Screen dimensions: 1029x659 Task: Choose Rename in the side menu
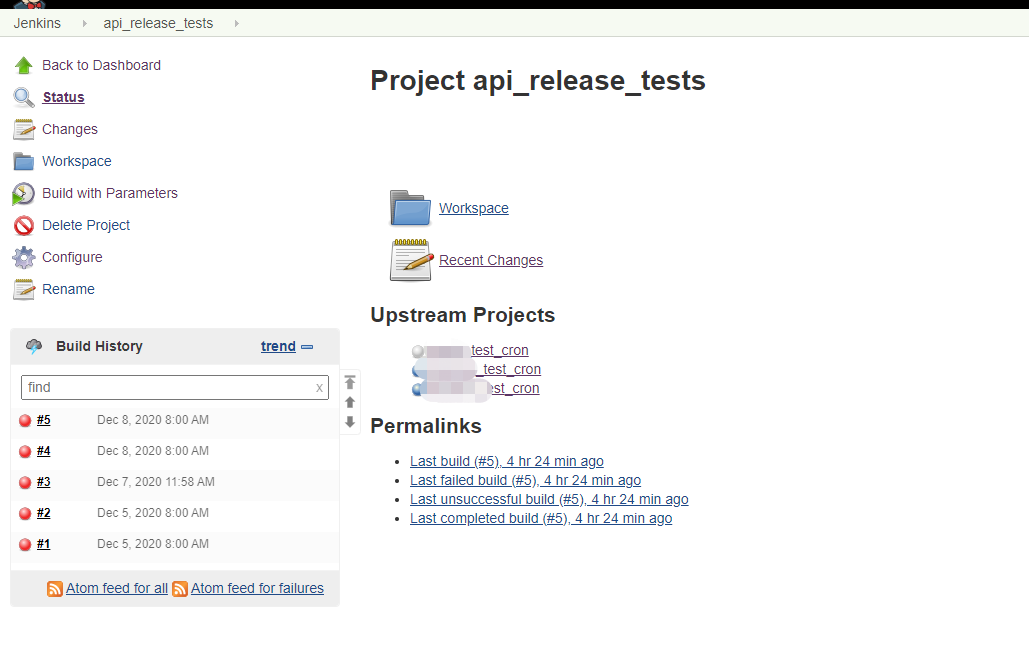pos(68,289)
